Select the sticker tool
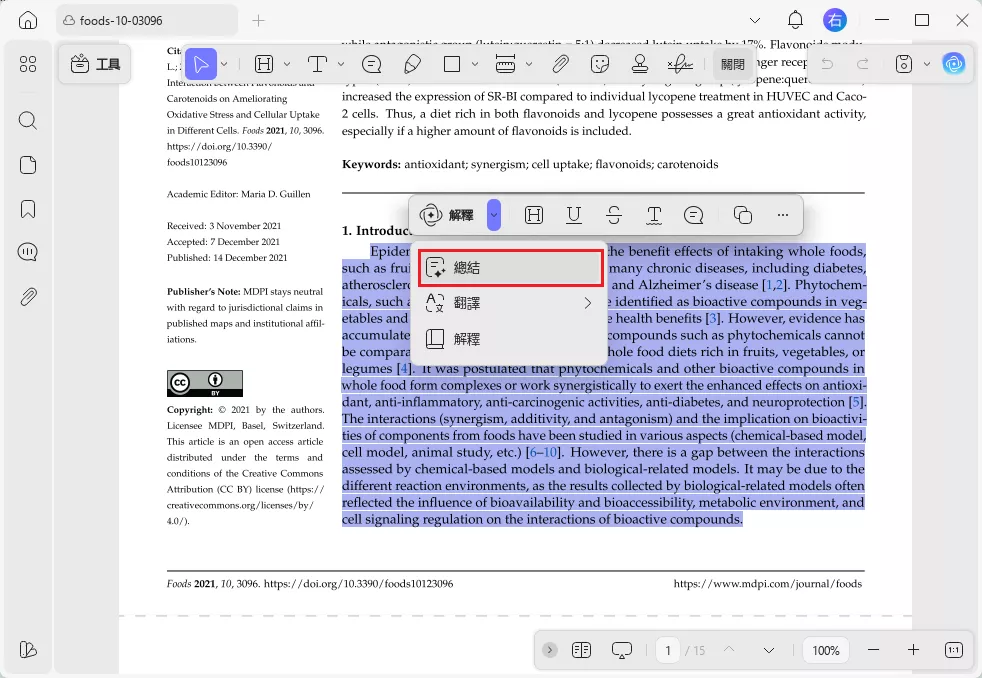The height and width of the screenshot is (678, 982). (600, 64)
